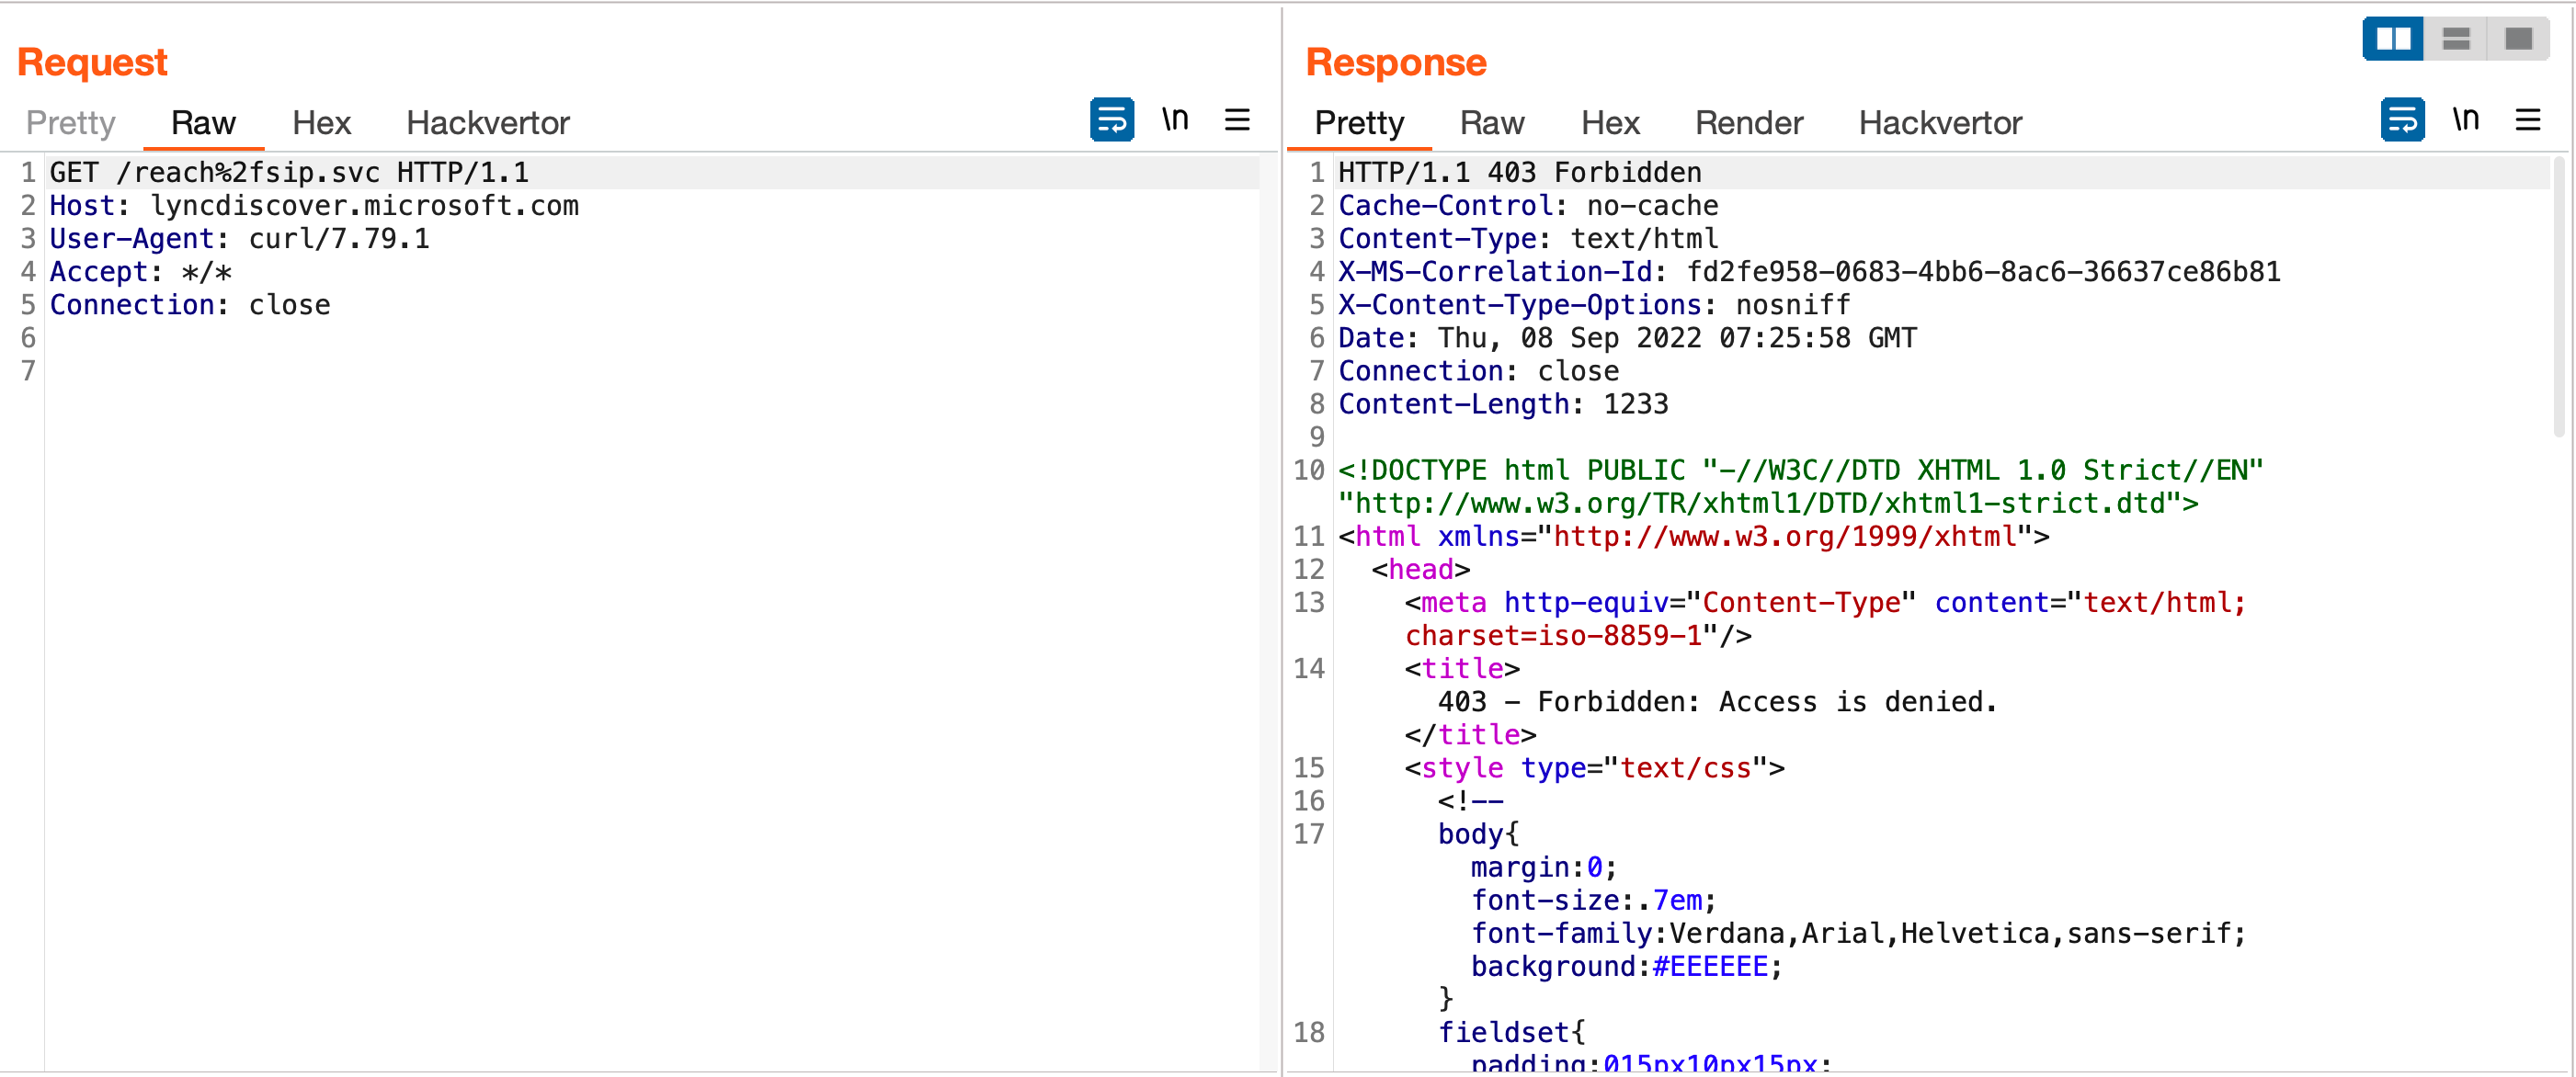Screen dimensions: 2576x1077
Task: Open the Response Hex tab
Action: pyautogui.click(x=1609, y=123)
